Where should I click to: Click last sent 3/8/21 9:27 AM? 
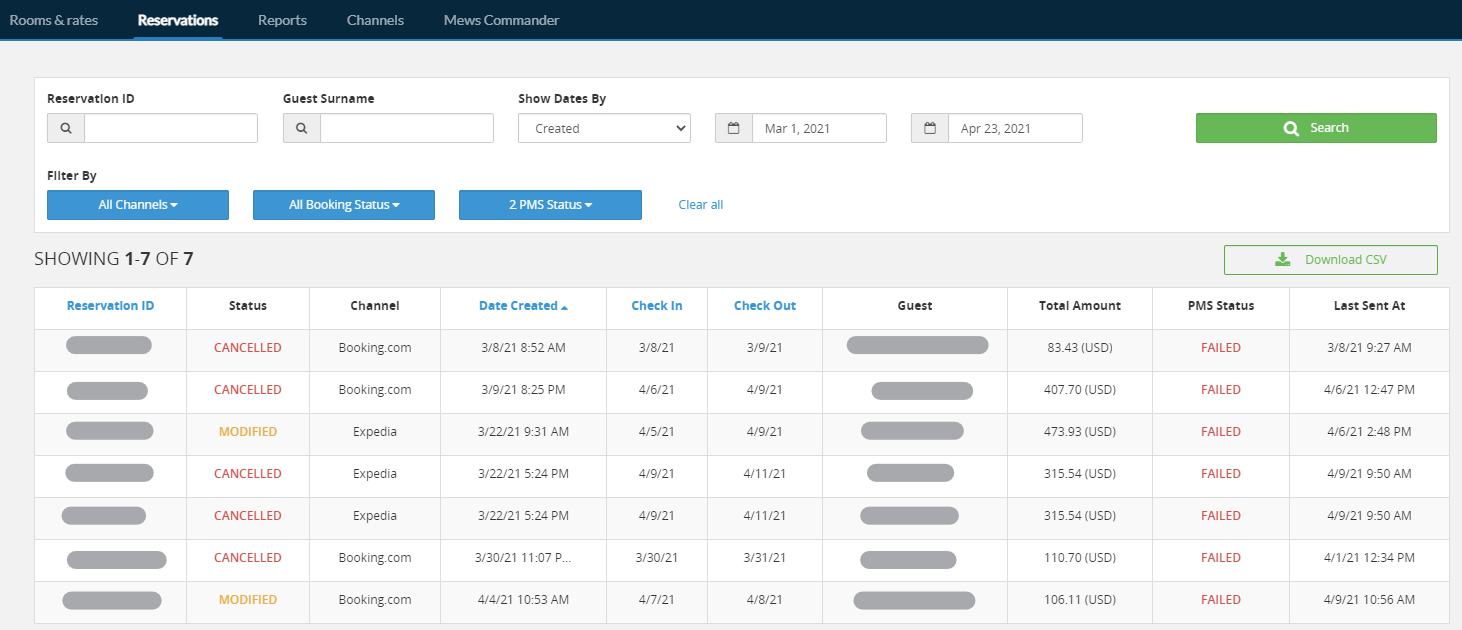point(1369,348)
